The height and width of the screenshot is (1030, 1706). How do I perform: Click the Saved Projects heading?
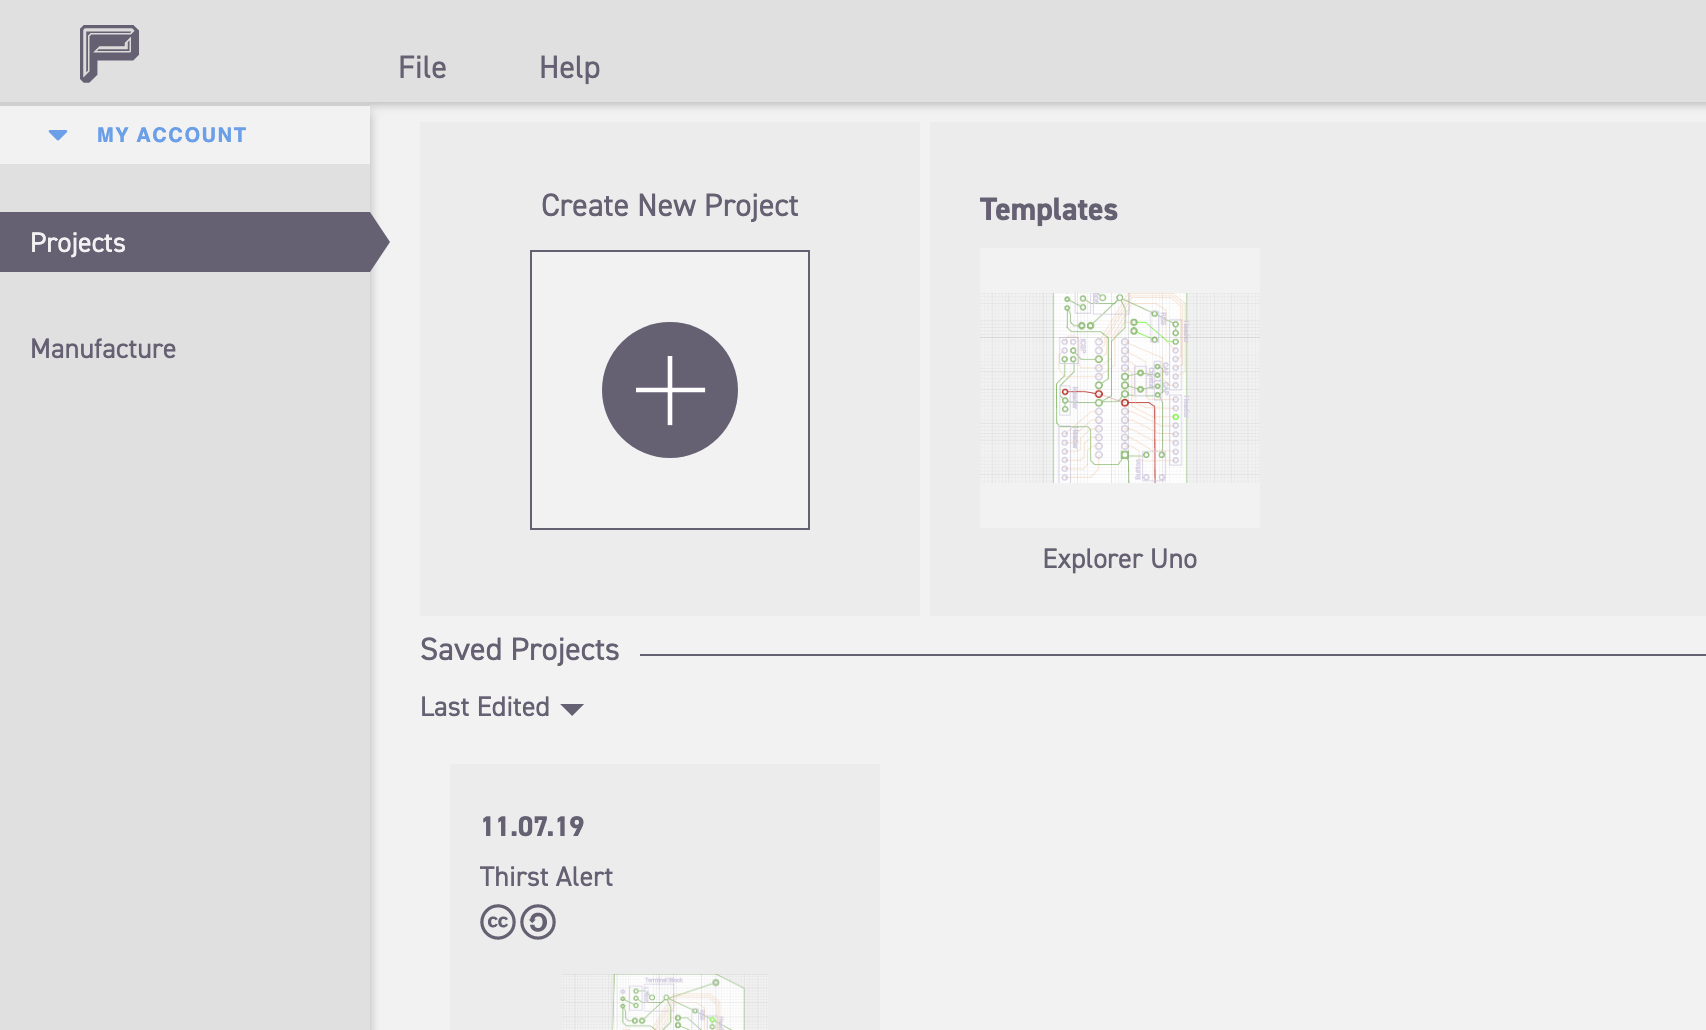click(520, 650)
